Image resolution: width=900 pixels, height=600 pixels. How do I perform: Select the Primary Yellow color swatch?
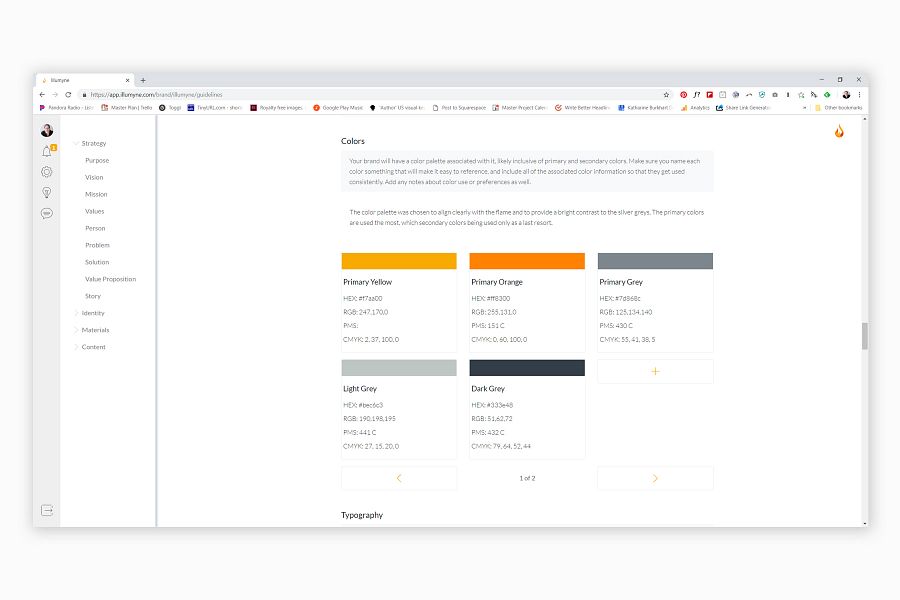pyautogui.click(x=399, y=261)
